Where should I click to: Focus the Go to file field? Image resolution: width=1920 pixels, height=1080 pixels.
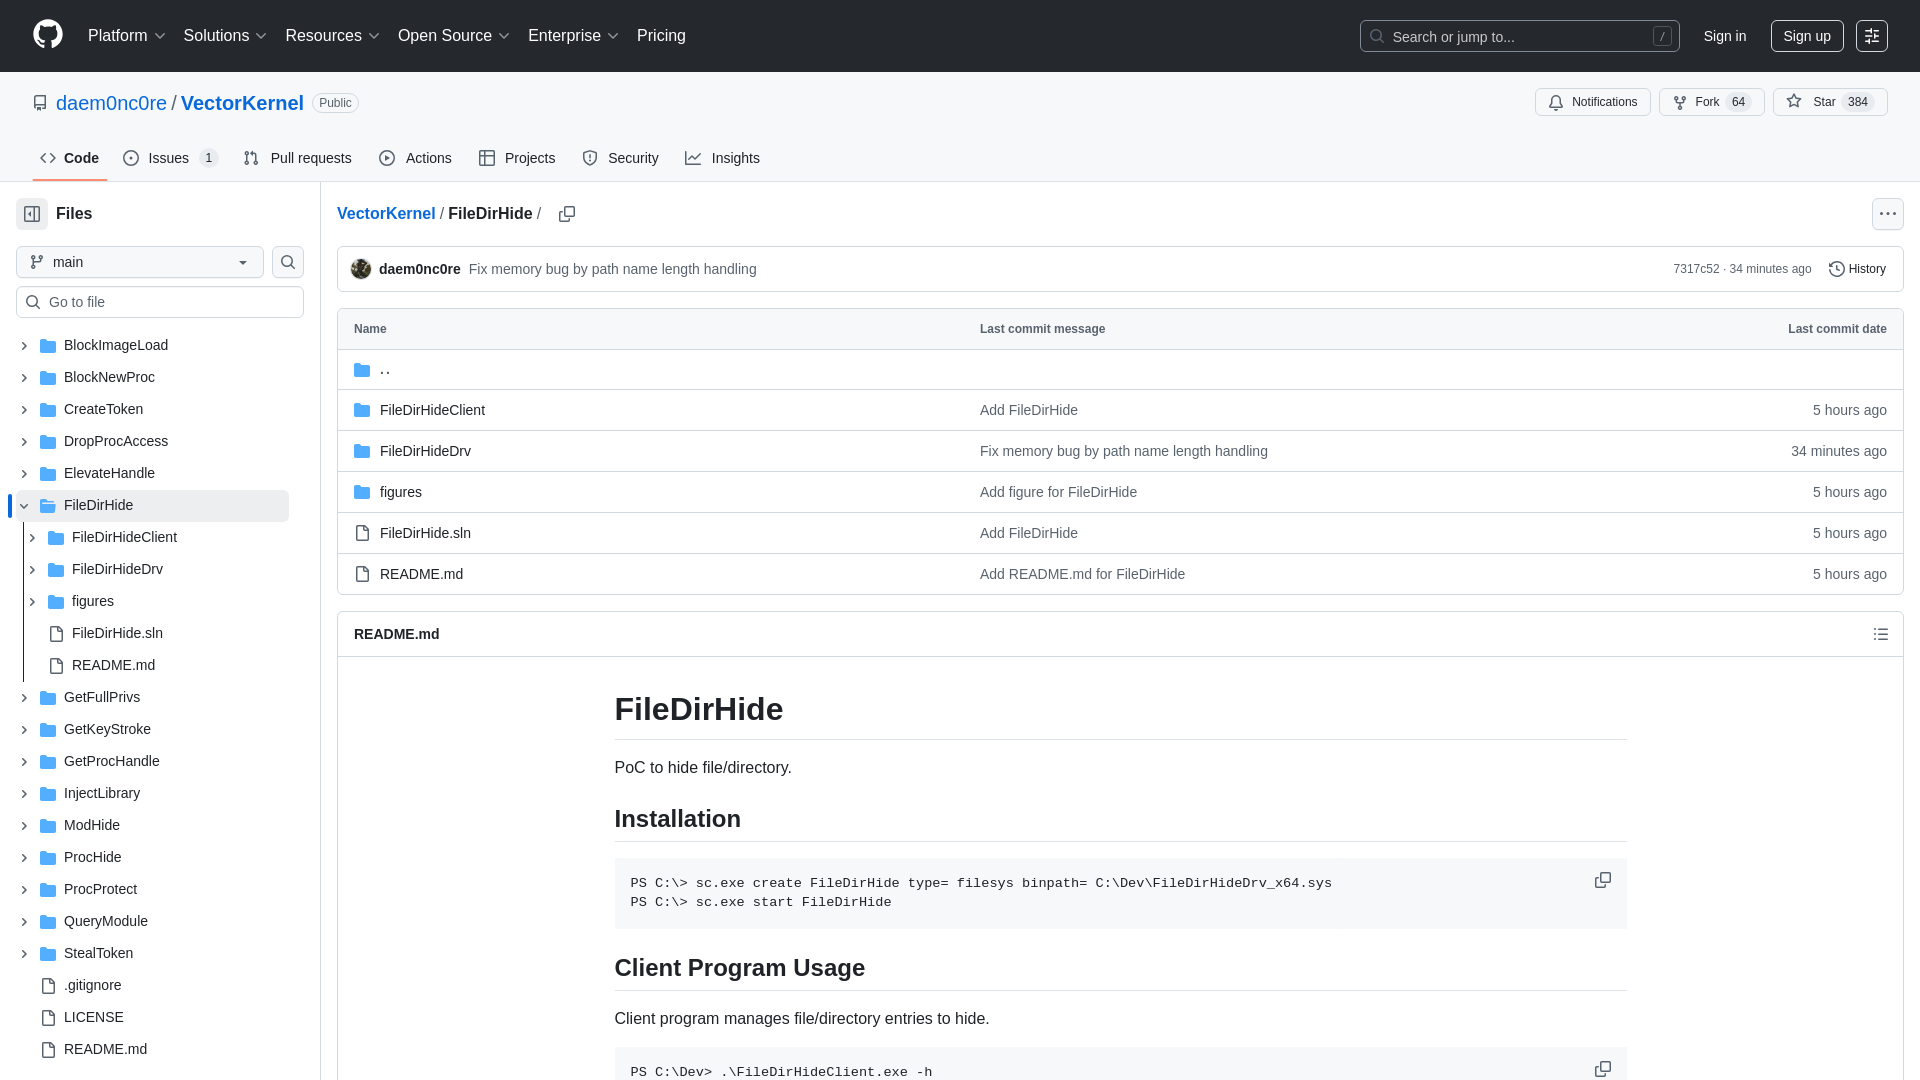tap(160, 302)
